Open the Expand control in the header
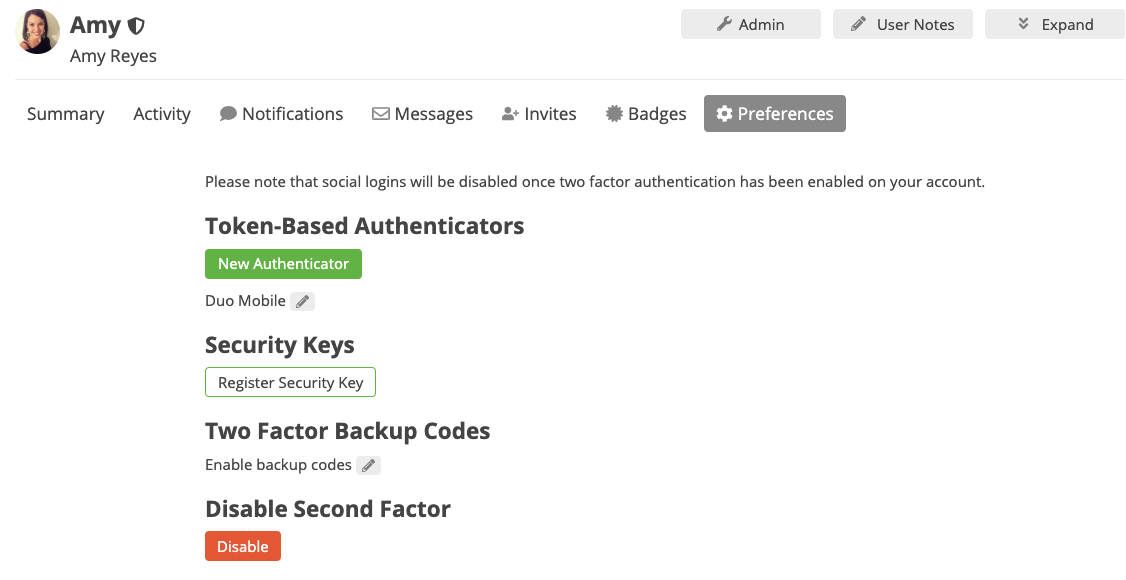The width and height of the screenshot is (1126, 580). [x=1054, y=24]
